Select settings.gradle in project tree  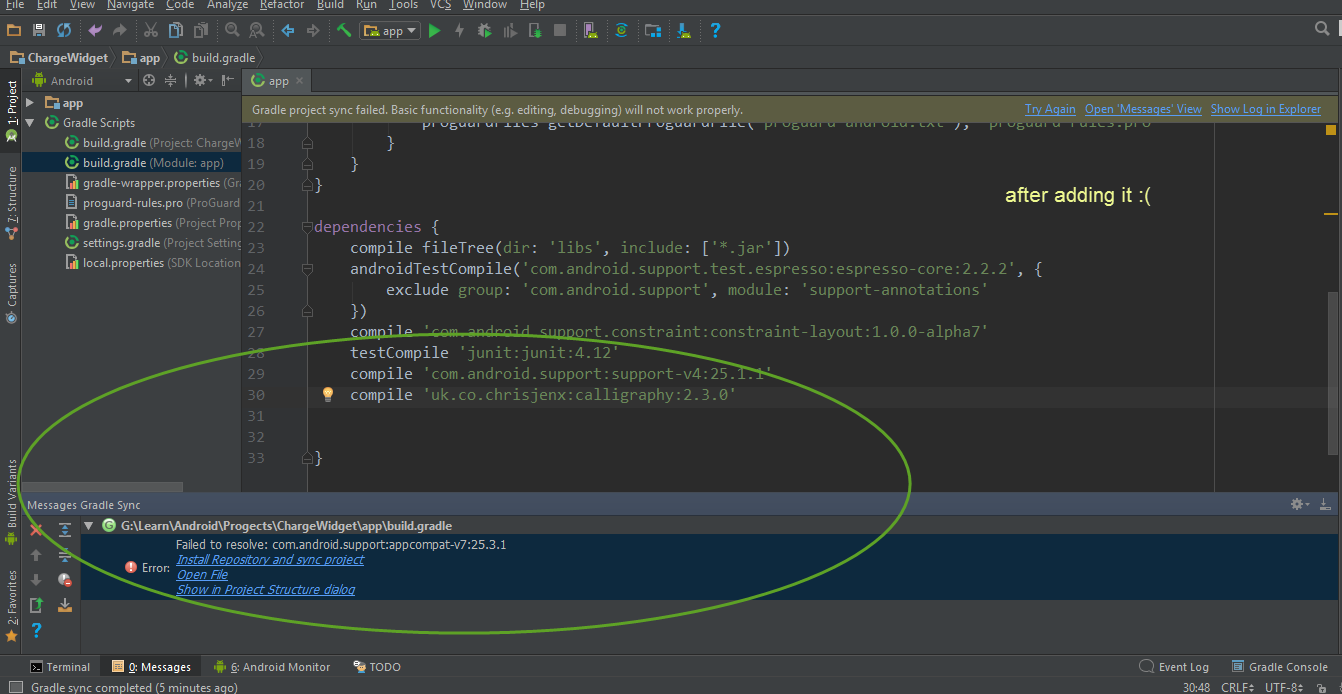pyautogui.click(x=153, y=243)
